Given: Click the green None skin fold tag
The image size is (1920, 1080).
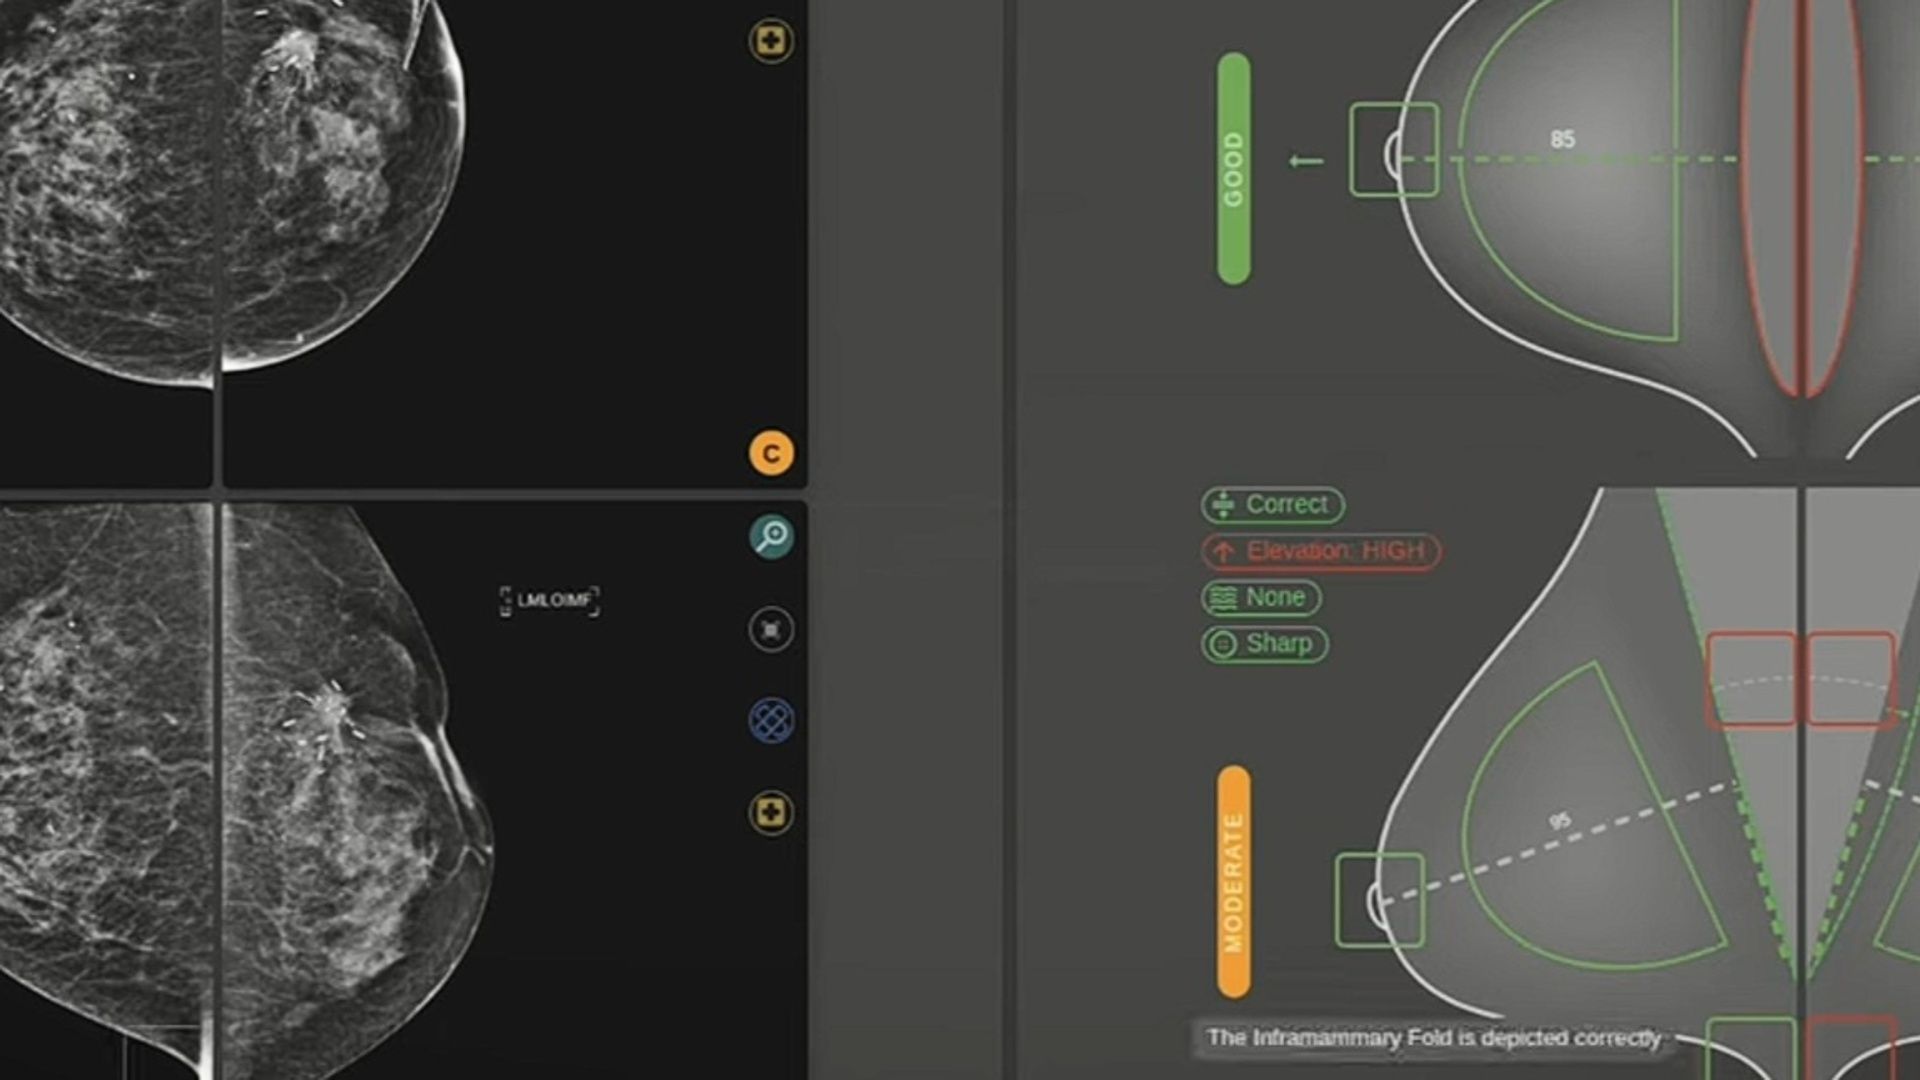Looking at the screenshot, I should pyautogui.click(x=1260, y=598).
